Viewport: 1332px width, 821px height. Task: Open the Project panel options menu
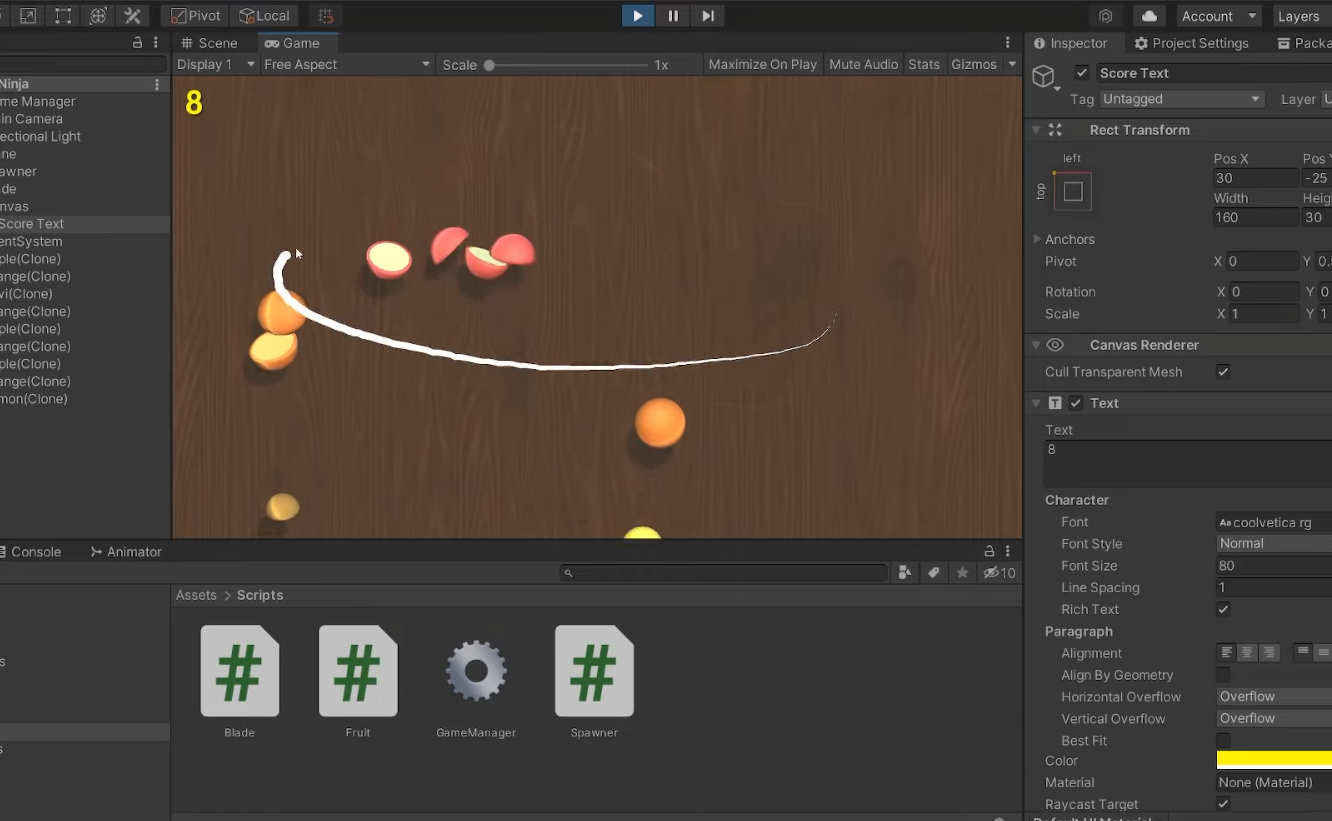pyautogui.click(x=1008, y=551)
